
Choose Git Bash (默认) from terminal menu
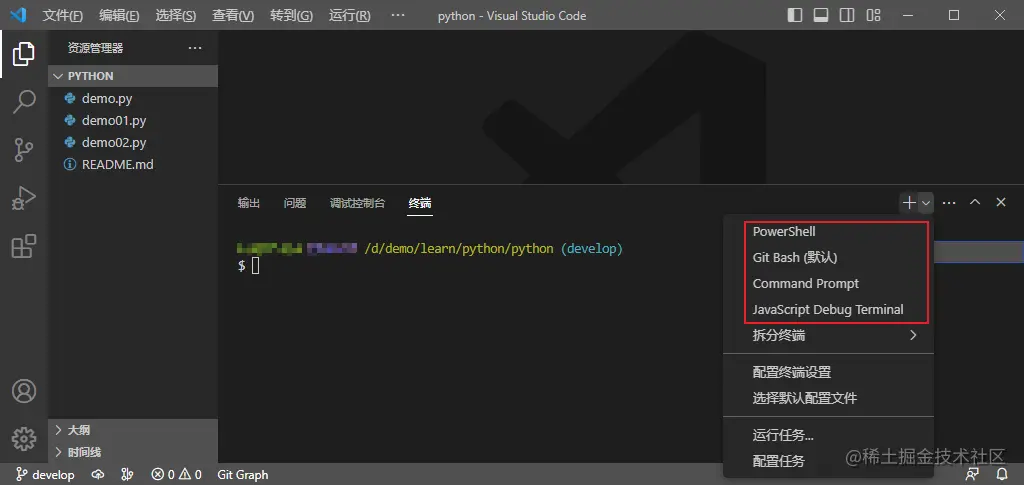(x=829, y=258)
